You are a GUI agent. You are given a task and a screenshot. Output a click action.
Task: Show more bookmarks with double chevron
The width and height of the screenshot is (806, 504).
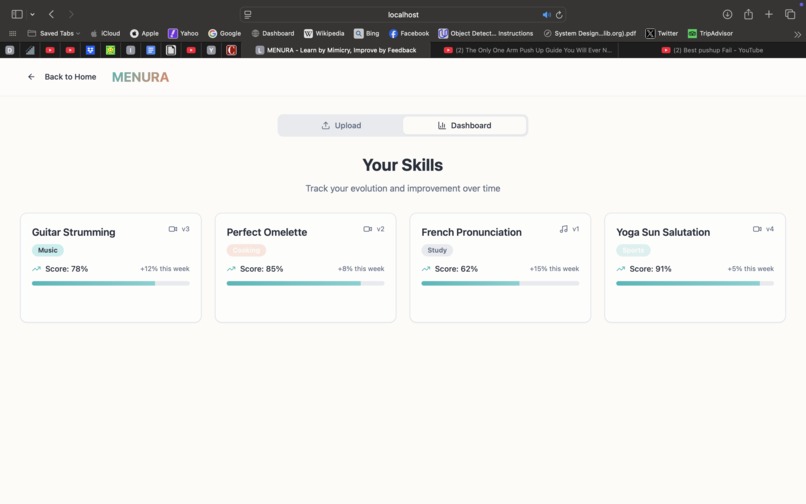tap(797, 34)
